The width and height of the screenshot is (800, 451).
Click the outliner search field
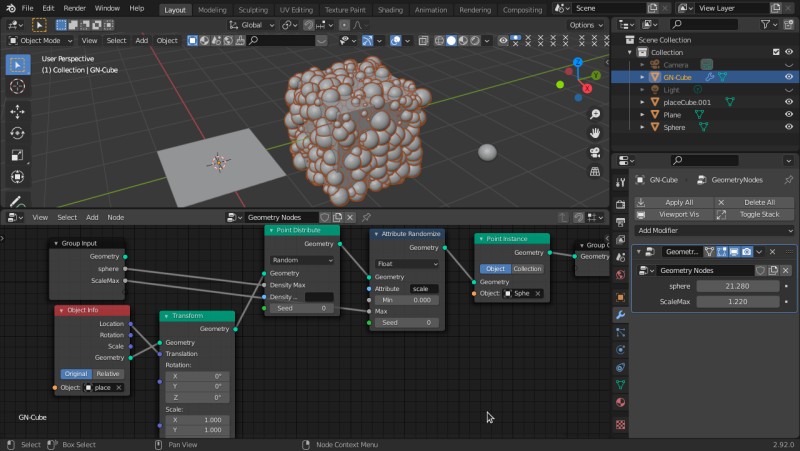pyautogui.click(x=703, y=24)
